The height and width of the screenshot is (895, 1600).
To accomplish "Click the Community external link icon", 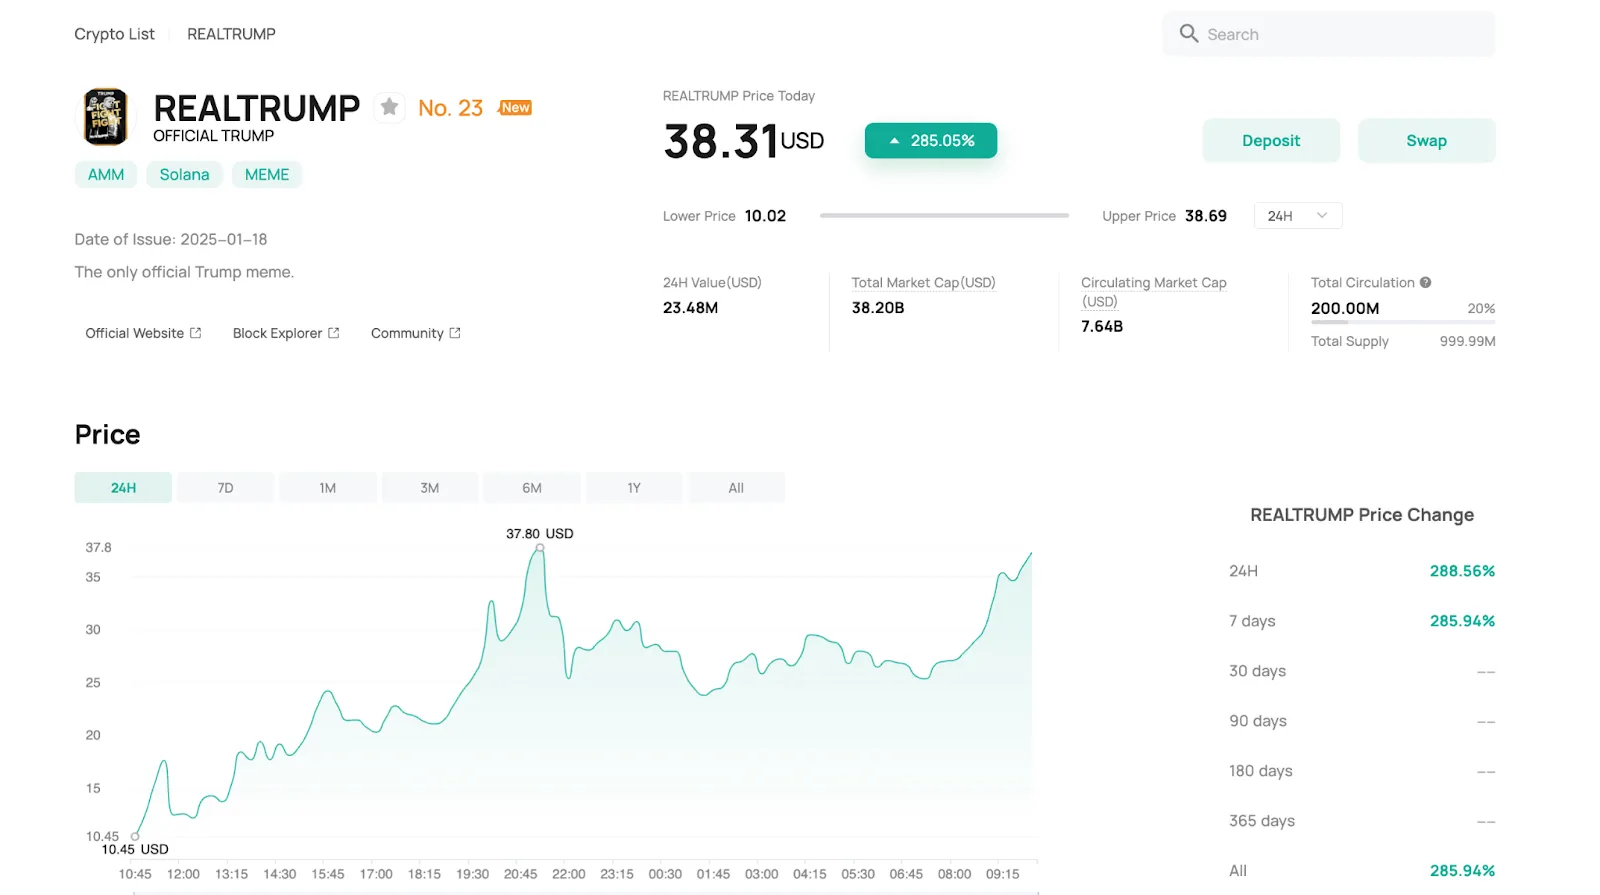I will tap(455, 333).
